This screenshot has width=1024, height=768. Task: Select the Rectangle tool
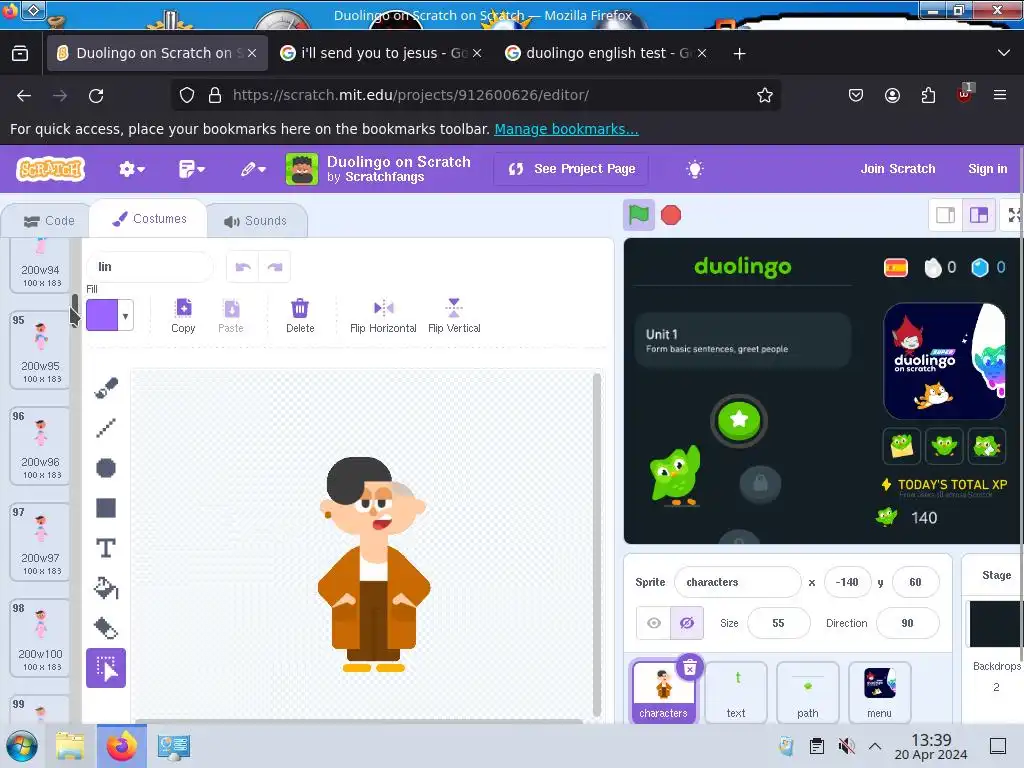pyautogui.click(x=106, y=508)
